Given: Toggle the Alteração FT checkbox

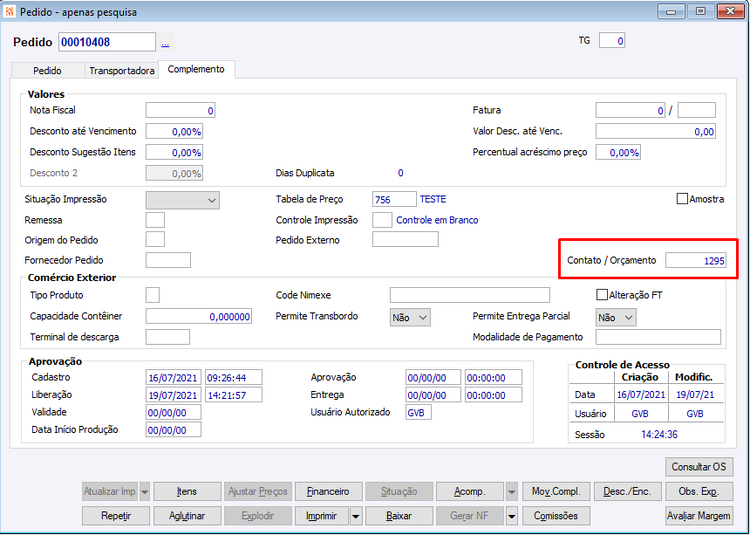Looking at the screenshot, I should [x=602, y=295].
